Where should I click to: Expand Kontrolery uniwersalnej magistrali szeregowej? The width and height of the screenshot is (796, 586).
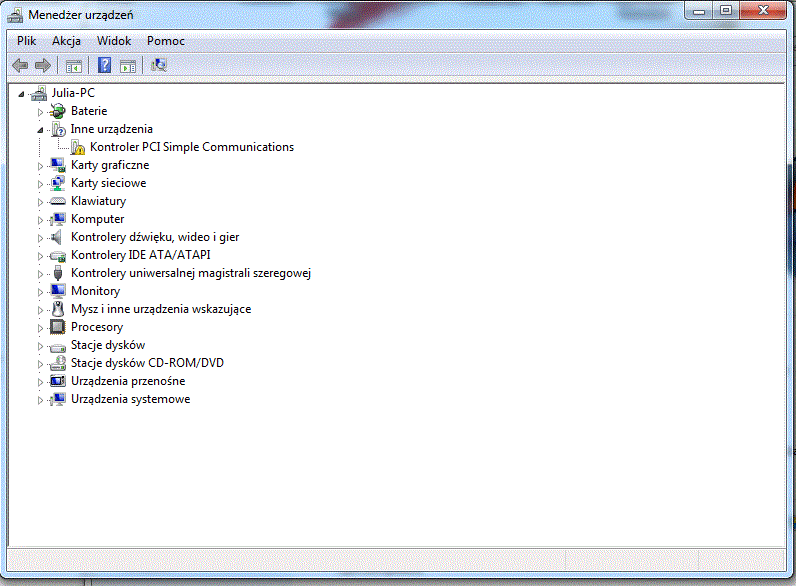40,274
